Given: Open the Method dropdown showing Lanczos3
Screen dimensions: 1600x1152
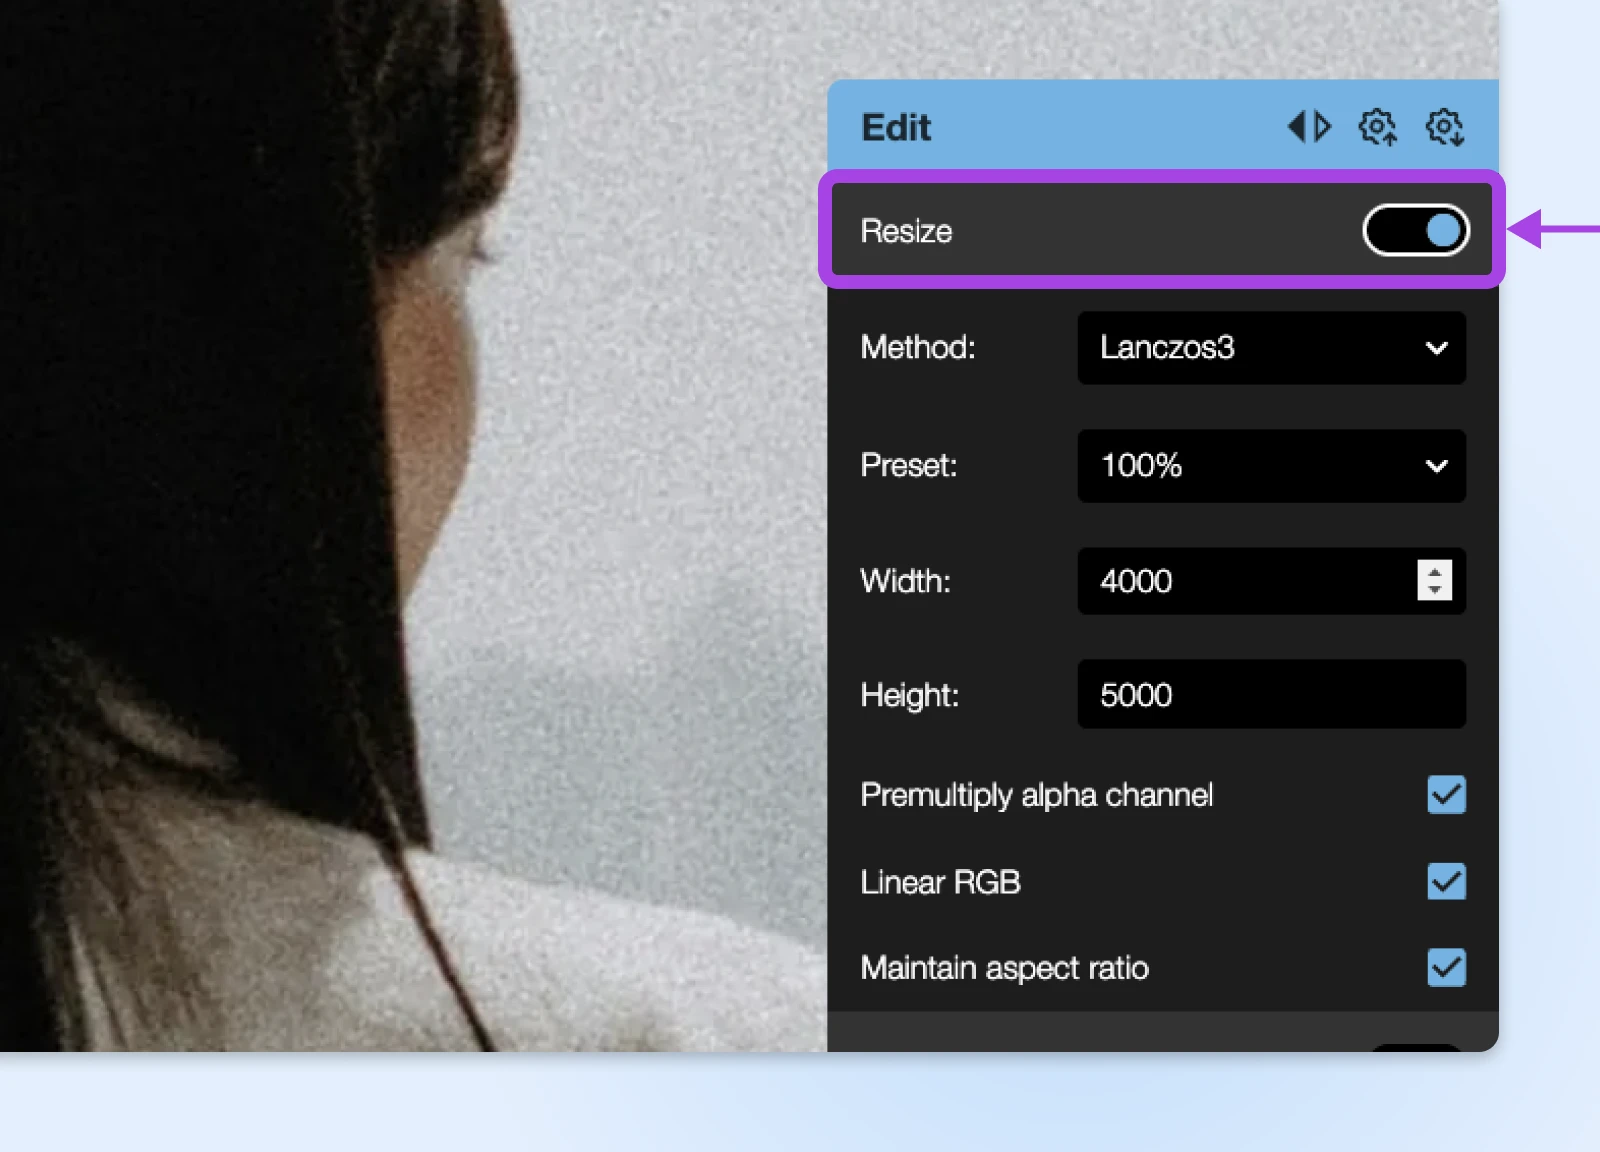Looking at the screenshot, I should pyautogui.click(x=1271, y=348).
